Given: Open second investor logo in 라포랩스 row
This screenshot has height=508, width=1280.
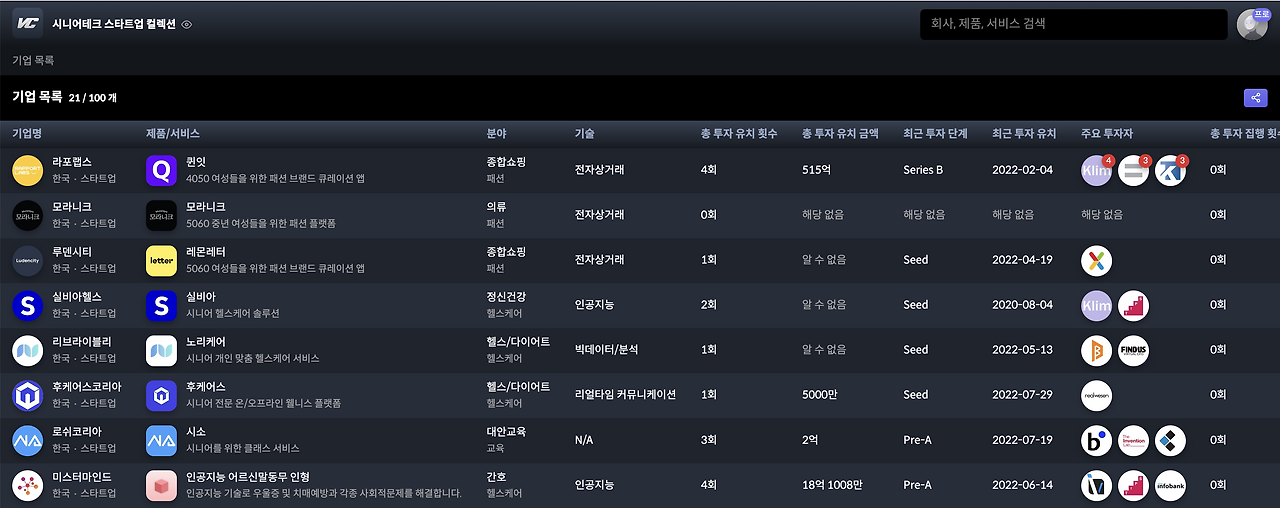Looking at the screenshot, I should (x=1134, y=171).
